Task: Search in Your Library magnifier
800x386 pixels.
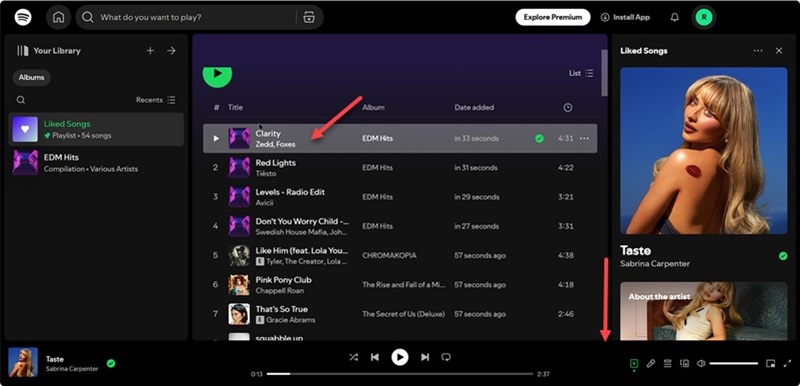Action: point(21,100)
